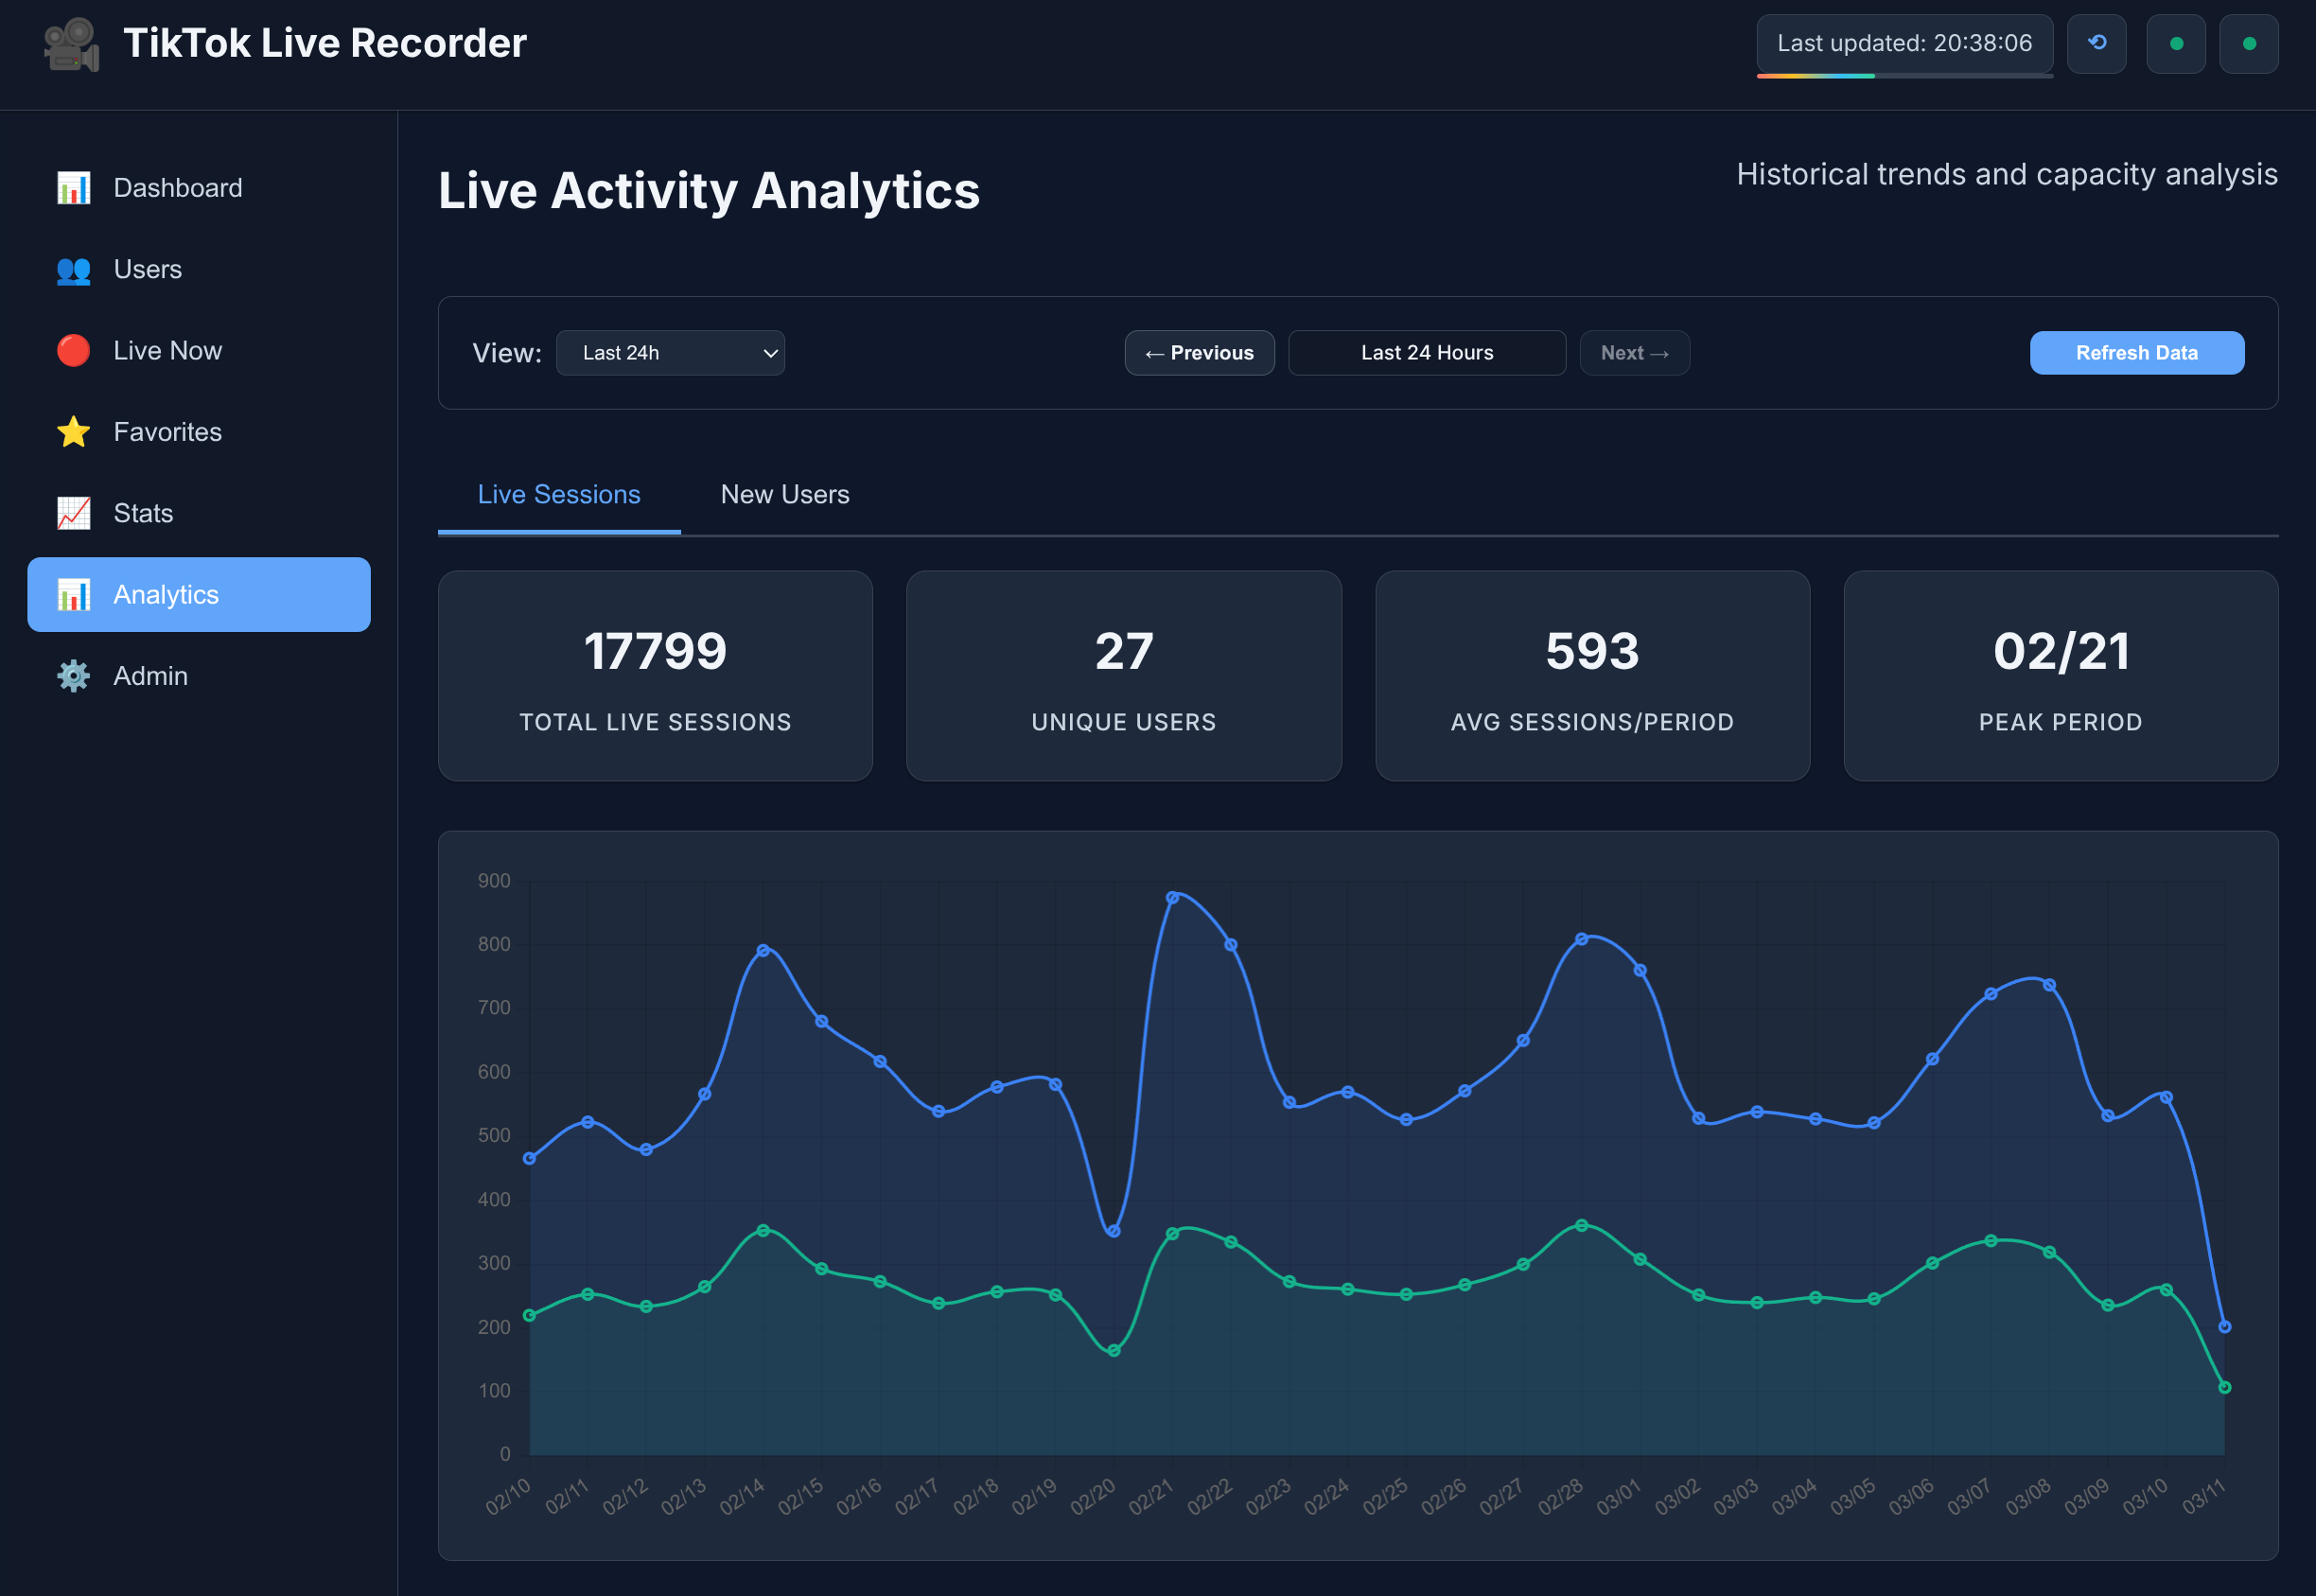
Task: Click the blue refresh arrow icon in header
Action: click(2096, 44)
